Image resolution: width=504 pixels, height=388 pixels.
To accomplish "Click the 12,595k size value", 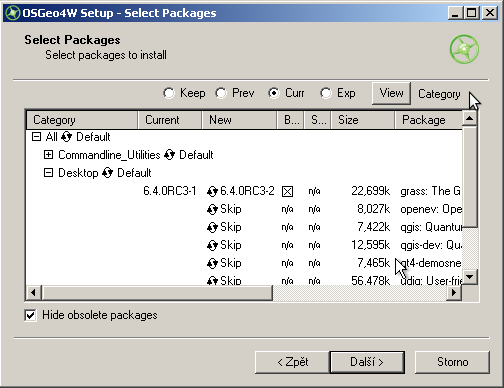I will click(370, 245).
